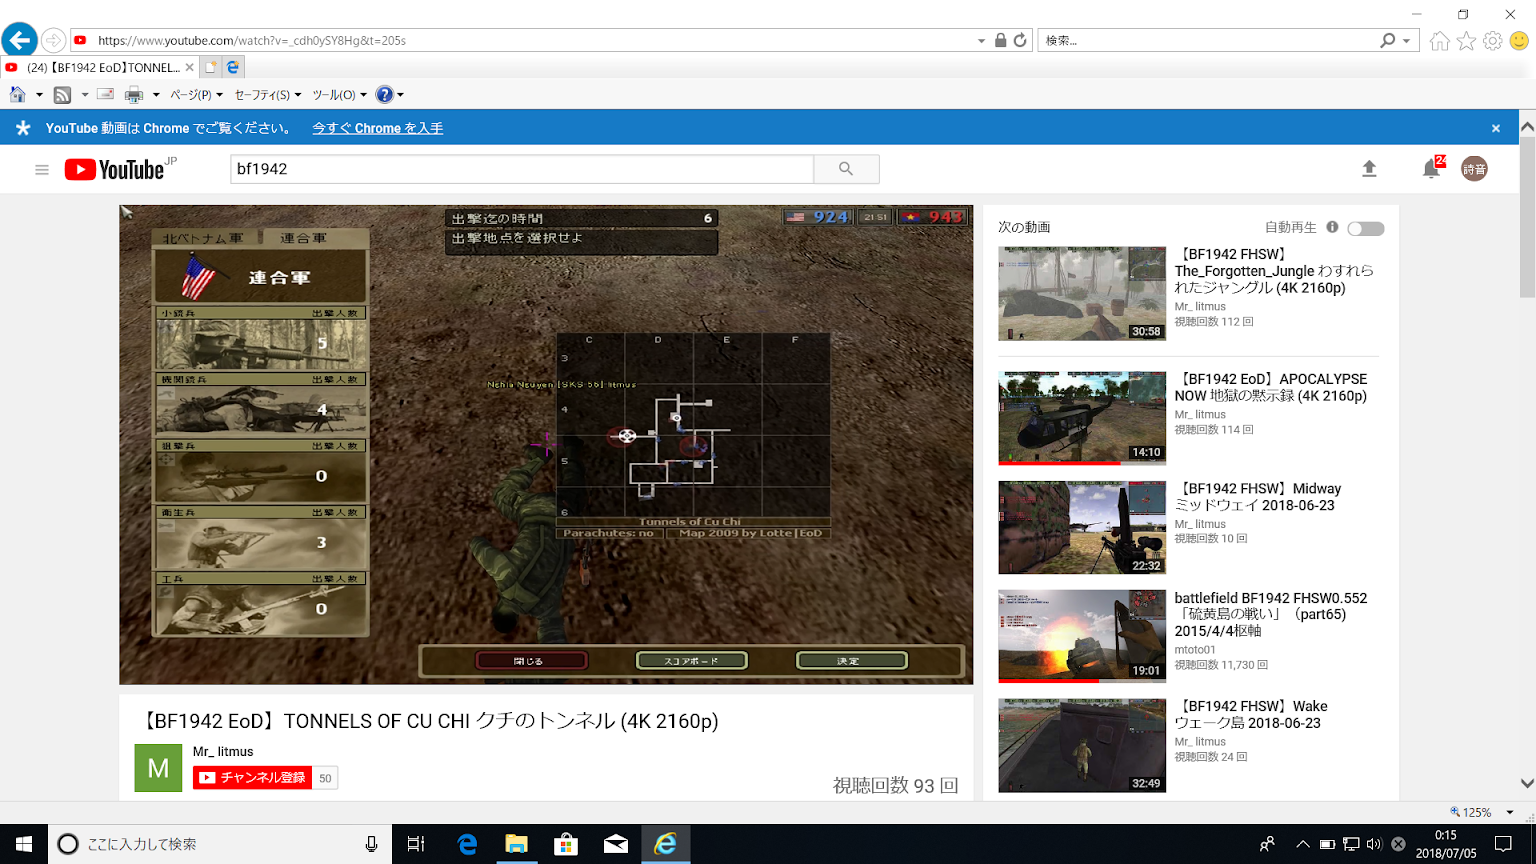Open Microsoft Store on the taskbar
Image resolution: width=1536 pixels, height=864 pixels.
566,844
